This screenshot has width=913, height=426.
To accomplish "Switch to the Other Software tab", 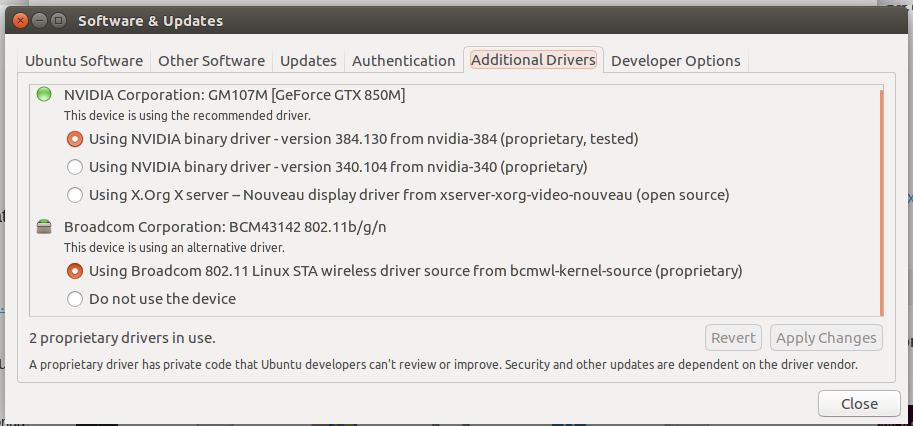I will [211, 61].
